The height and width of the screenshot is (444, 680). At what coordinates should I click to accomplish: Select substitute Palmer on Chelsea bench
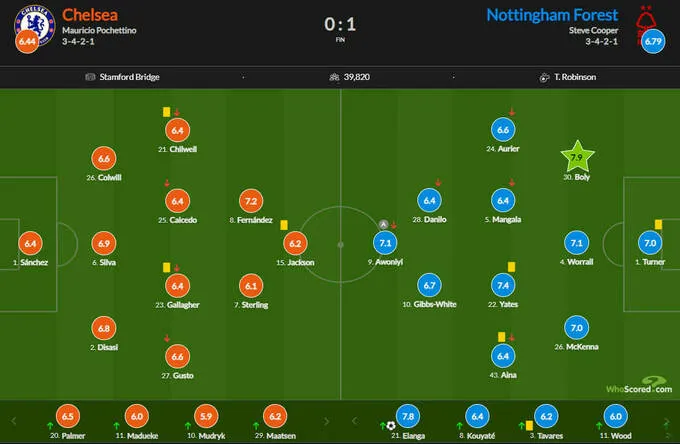pos(68,418)
